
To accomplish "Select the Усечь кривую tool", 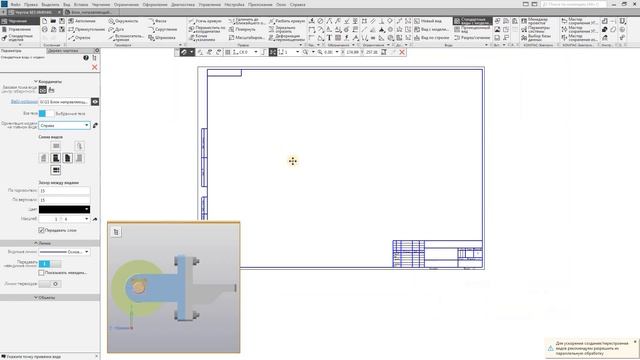I will [205, 21].
